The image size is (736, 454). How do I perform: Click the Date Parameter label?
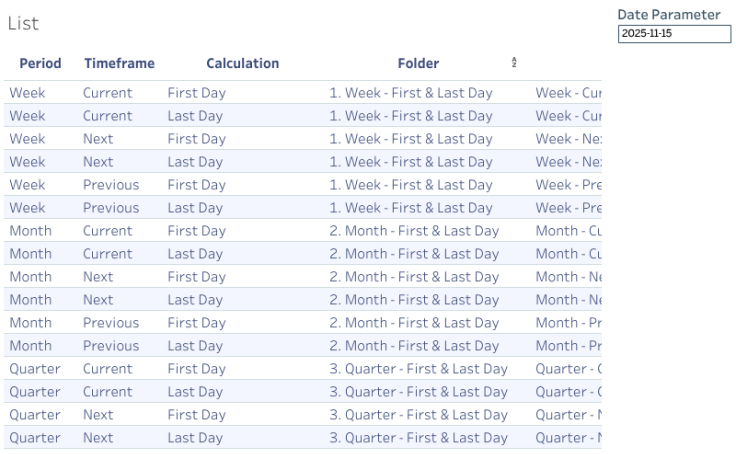668,15
